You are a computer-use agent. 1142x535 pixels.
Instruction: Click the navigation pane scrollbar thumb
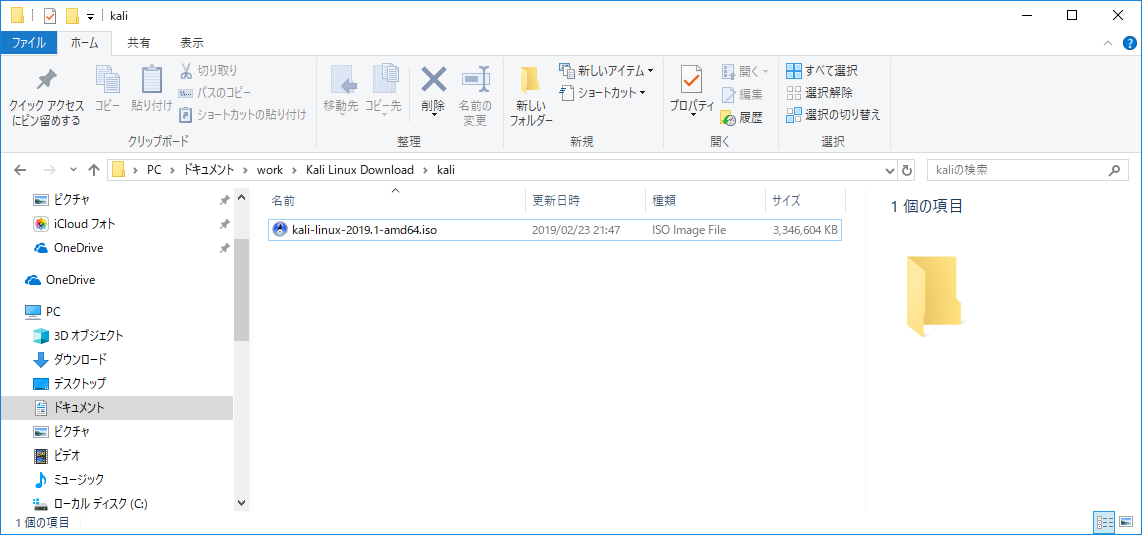[242, 290]
